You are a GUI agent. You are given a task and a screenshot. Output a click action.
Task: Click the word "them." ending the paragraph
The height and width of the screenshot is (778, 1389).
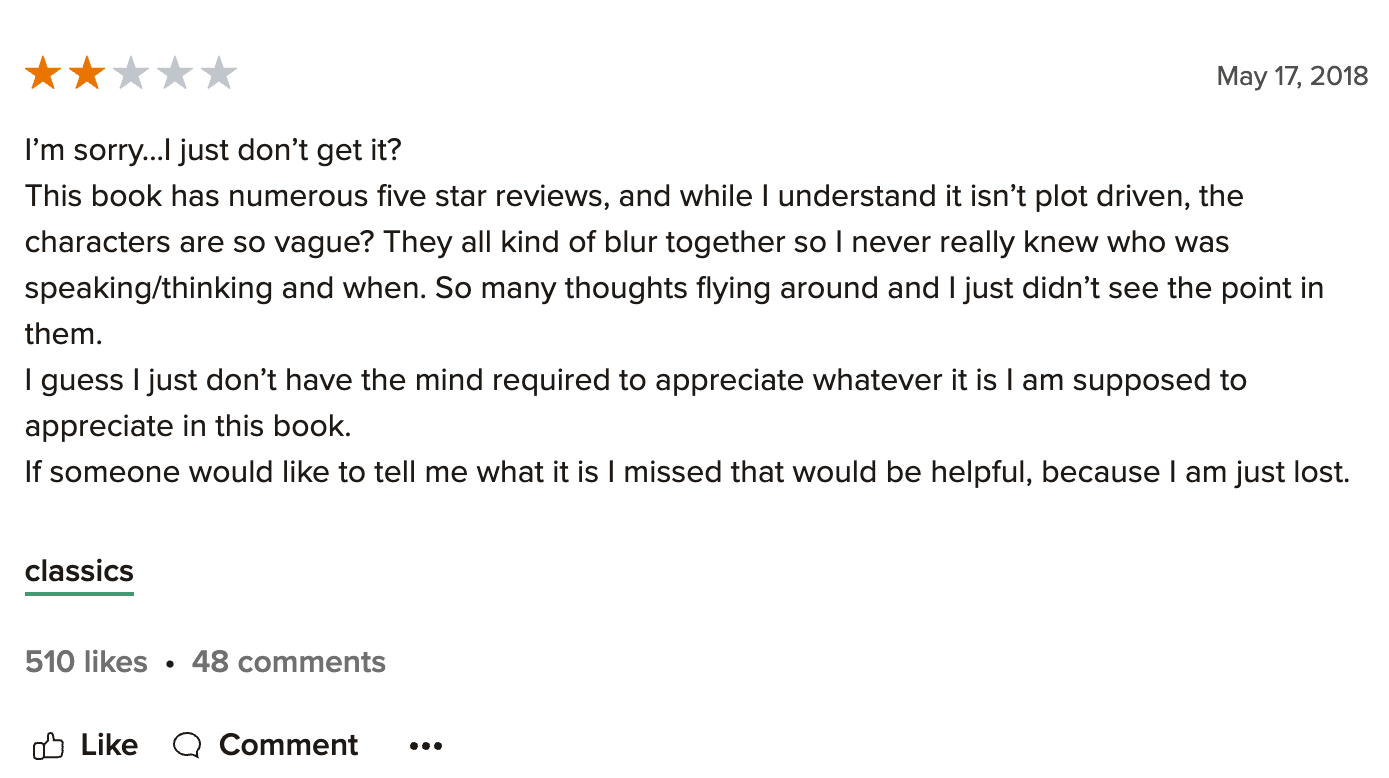[64, 334]
